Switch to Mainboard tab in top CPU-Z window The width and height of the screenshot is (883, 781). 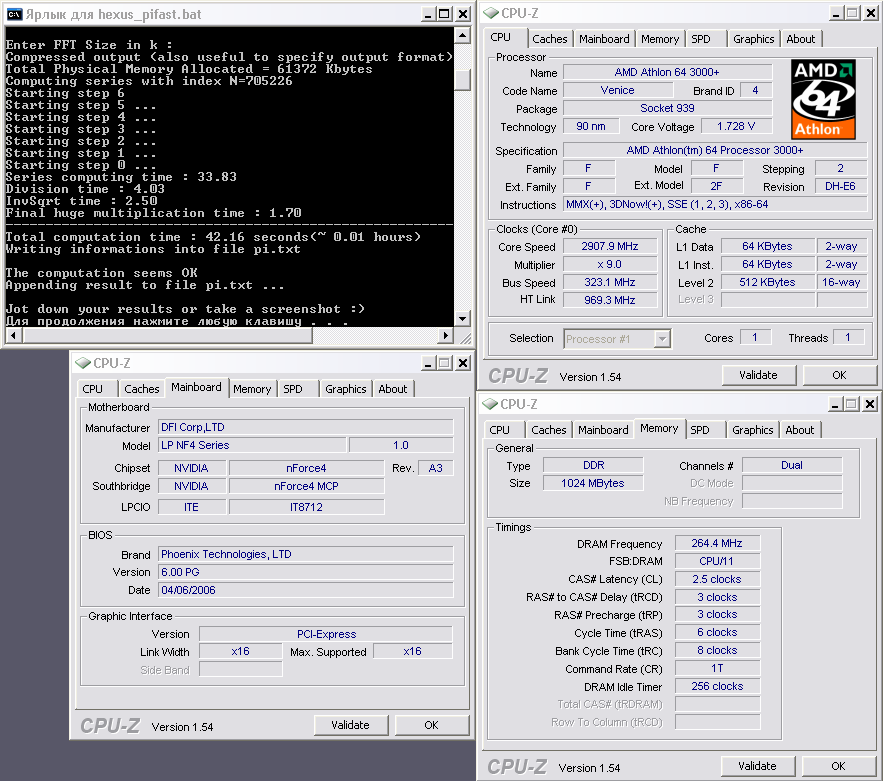click(x=604, y=39)
